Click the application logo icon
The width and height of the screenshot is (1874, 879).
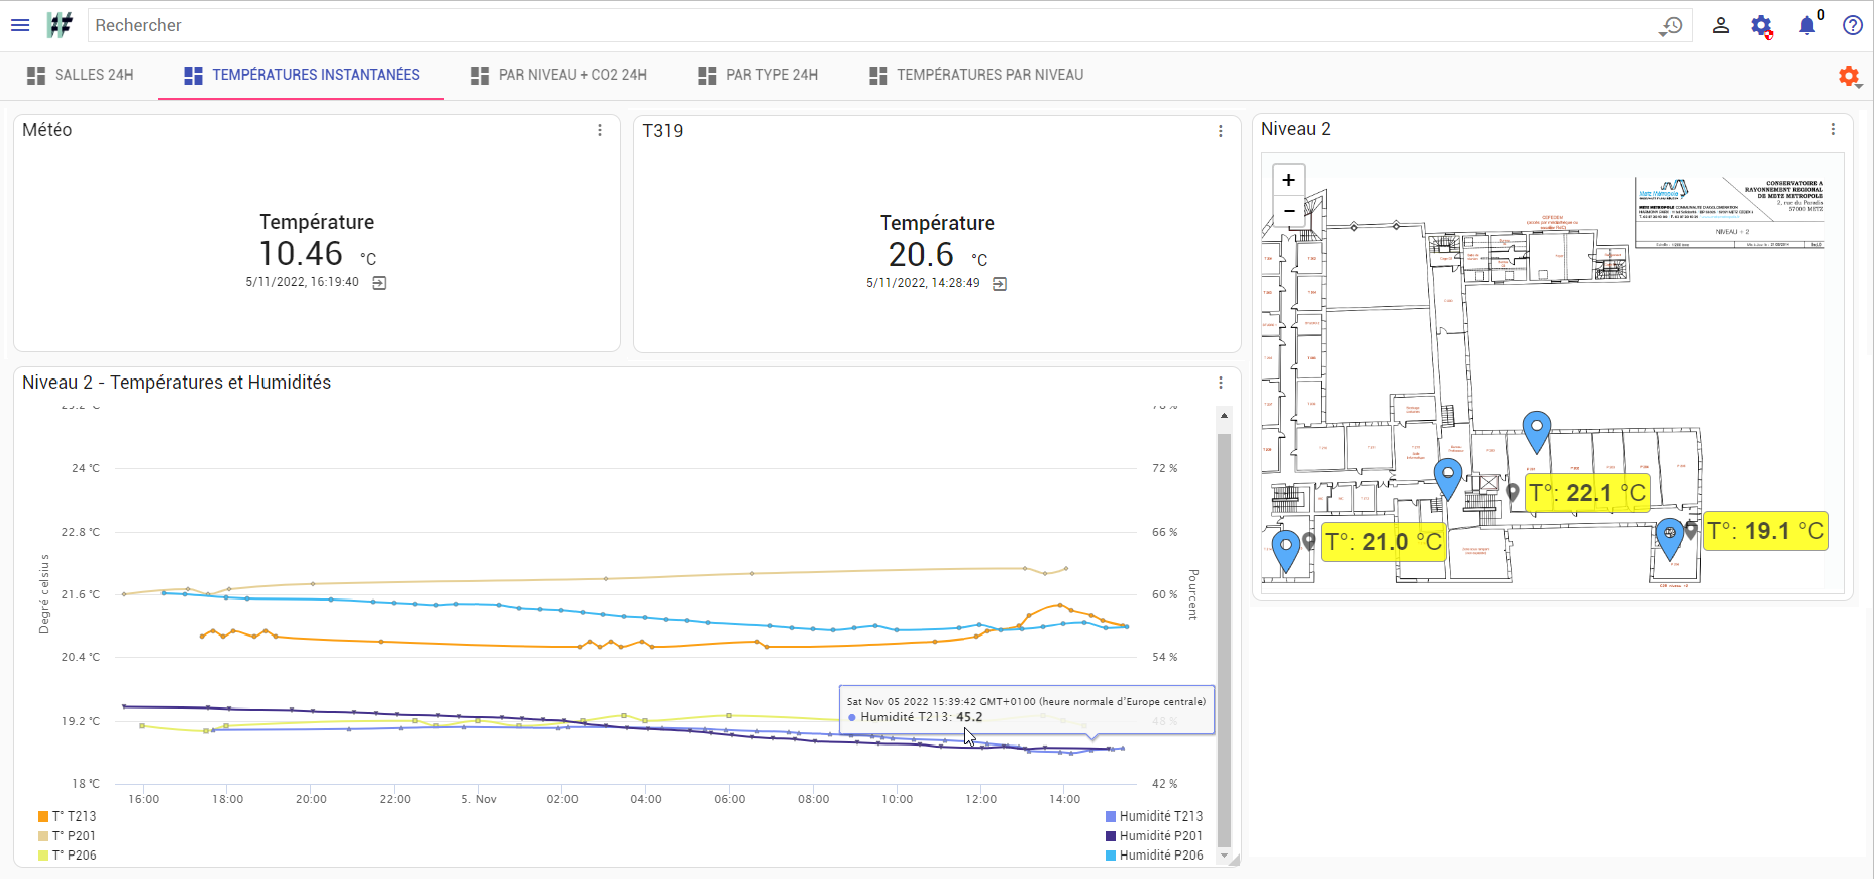tap(60, 25)
